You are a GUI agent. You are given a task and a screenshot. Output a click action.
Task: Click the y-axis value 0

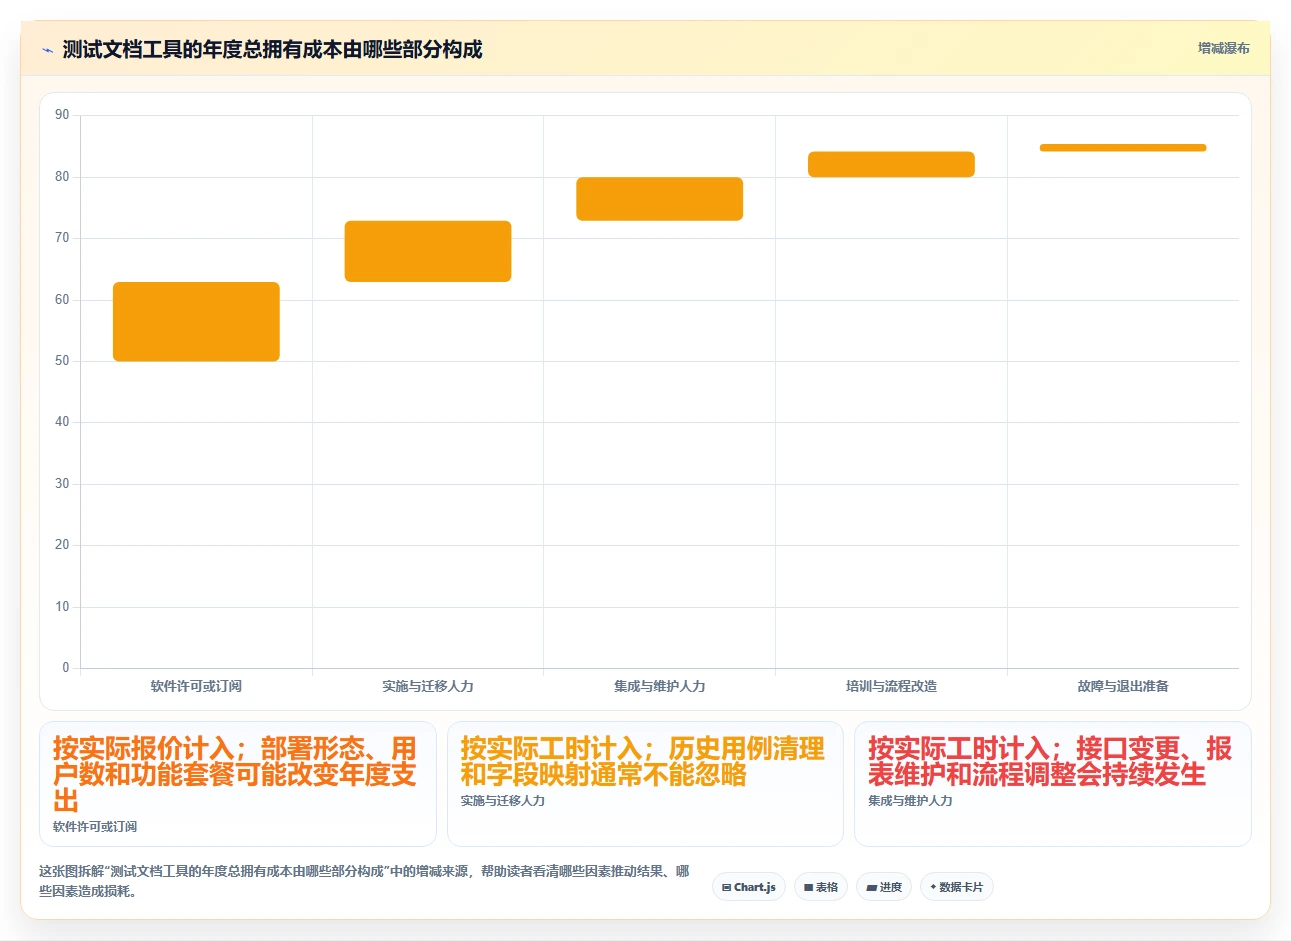(66, 668)
